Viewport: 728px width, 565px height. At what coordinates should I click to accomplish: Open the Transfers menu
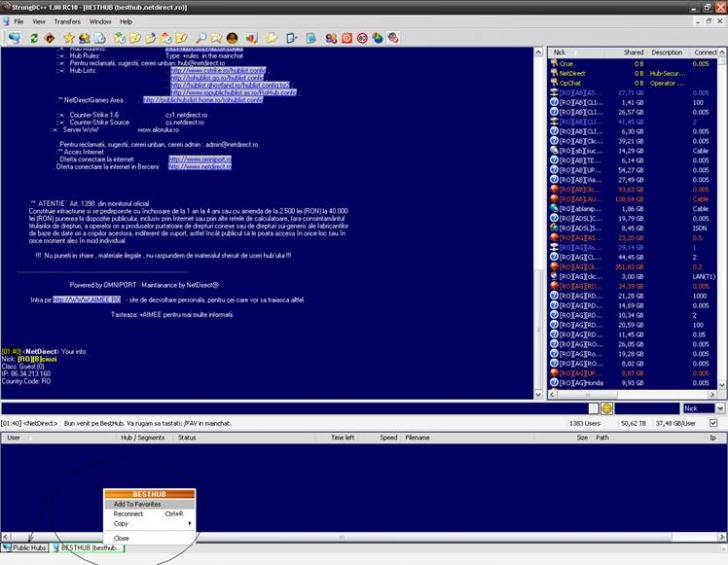tap(67, 21)
